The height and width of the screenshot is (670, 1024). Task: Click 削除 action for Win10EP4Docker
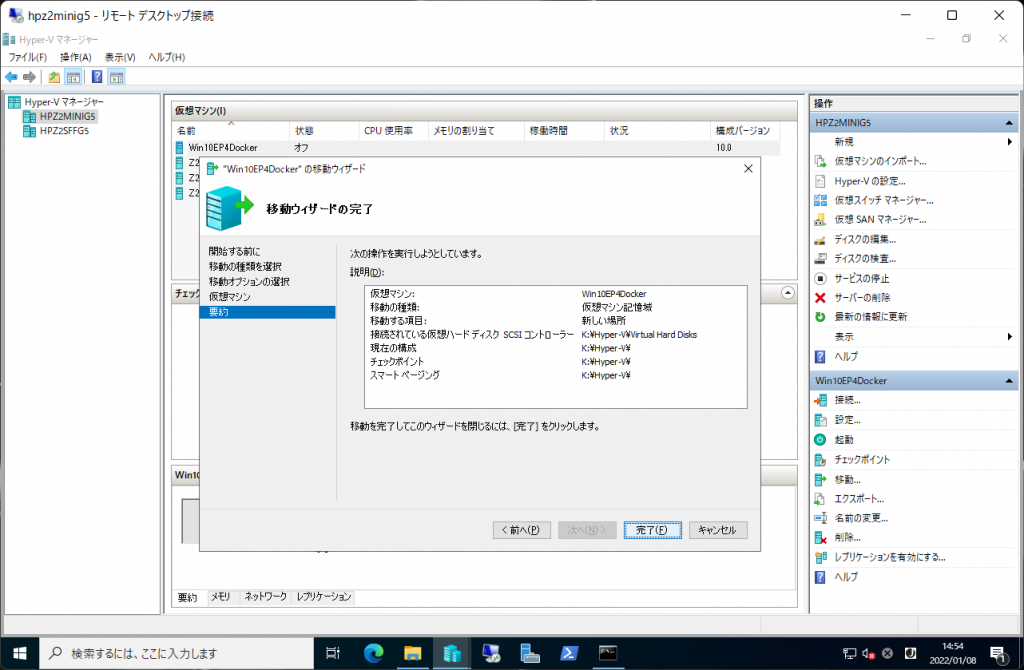click(847, 537)
